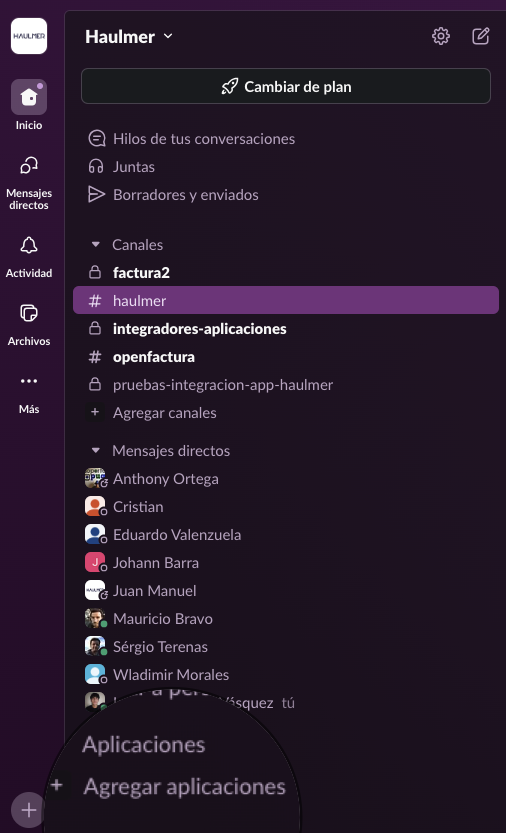Image resolution: width=506 pixels, height=833 pixels.
Task: Click the Más three-dots icon
Action: (29, 381)
